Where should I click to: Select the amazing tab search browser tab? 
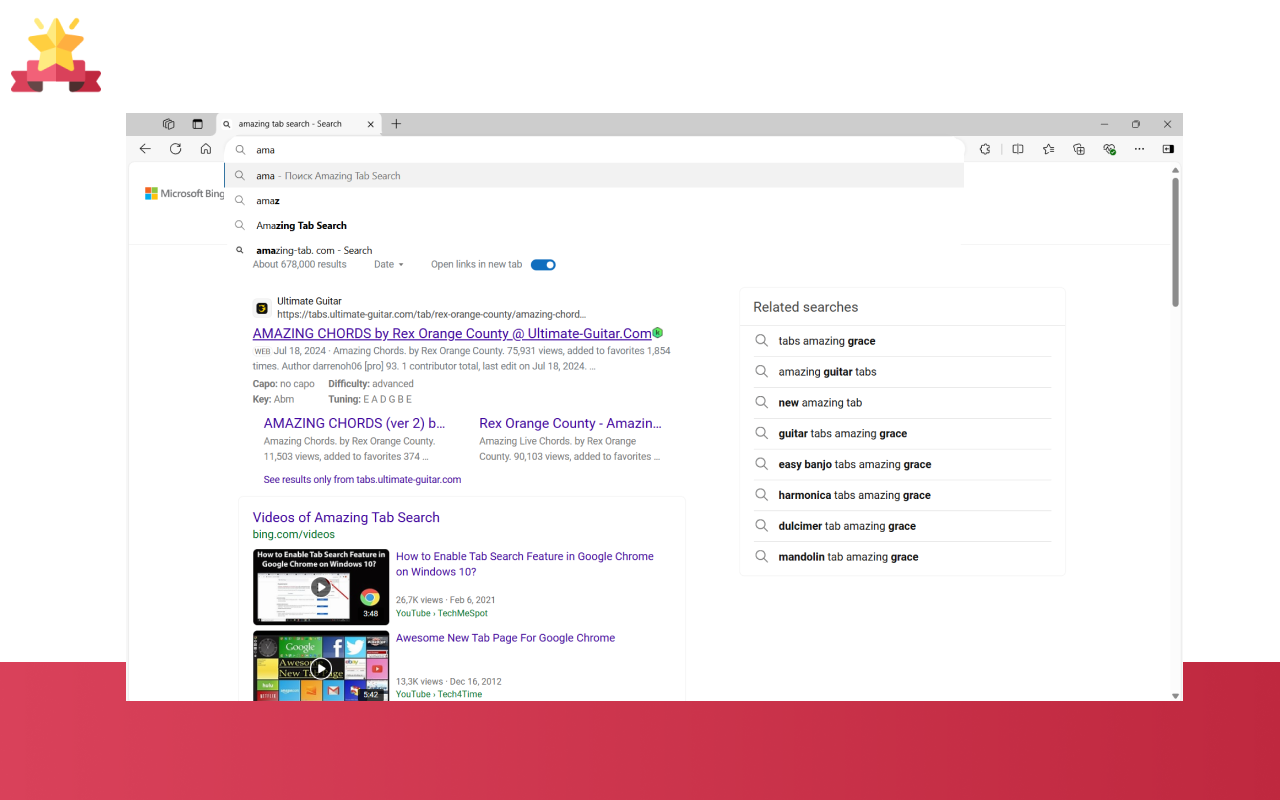(299, 124)
